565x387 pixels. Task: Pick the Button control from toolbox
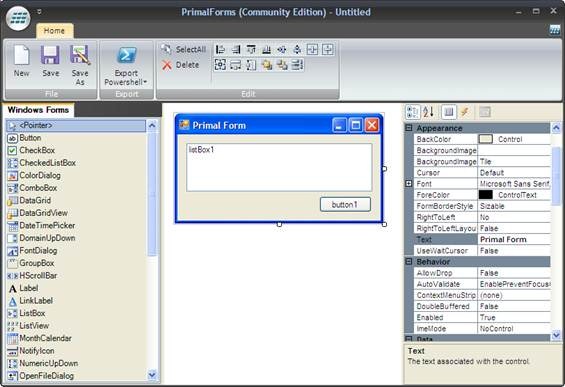point(76,138)
